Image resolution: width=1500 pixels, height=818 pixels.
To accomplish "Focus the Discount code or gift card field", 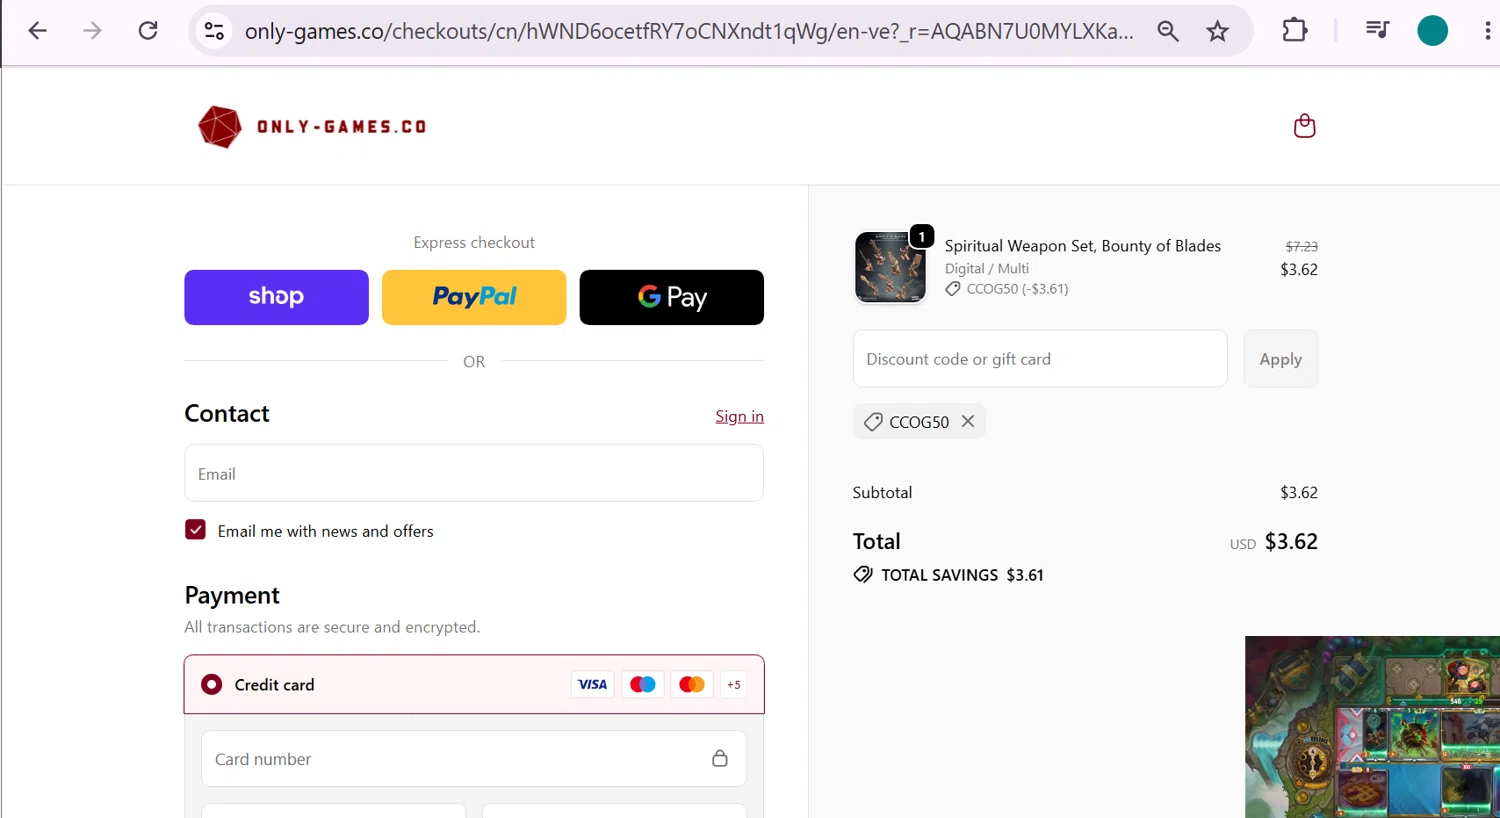I will 1040,358.
